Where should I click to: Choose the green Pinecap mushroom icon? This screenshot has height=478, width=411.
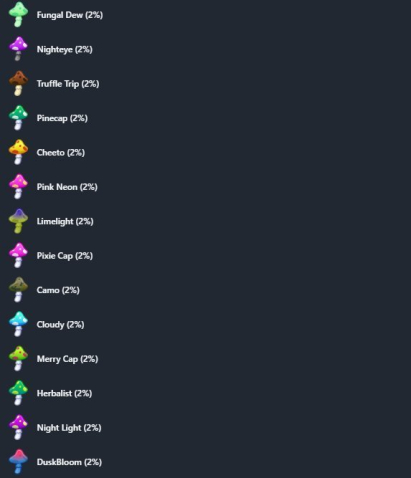pos(18,118)
